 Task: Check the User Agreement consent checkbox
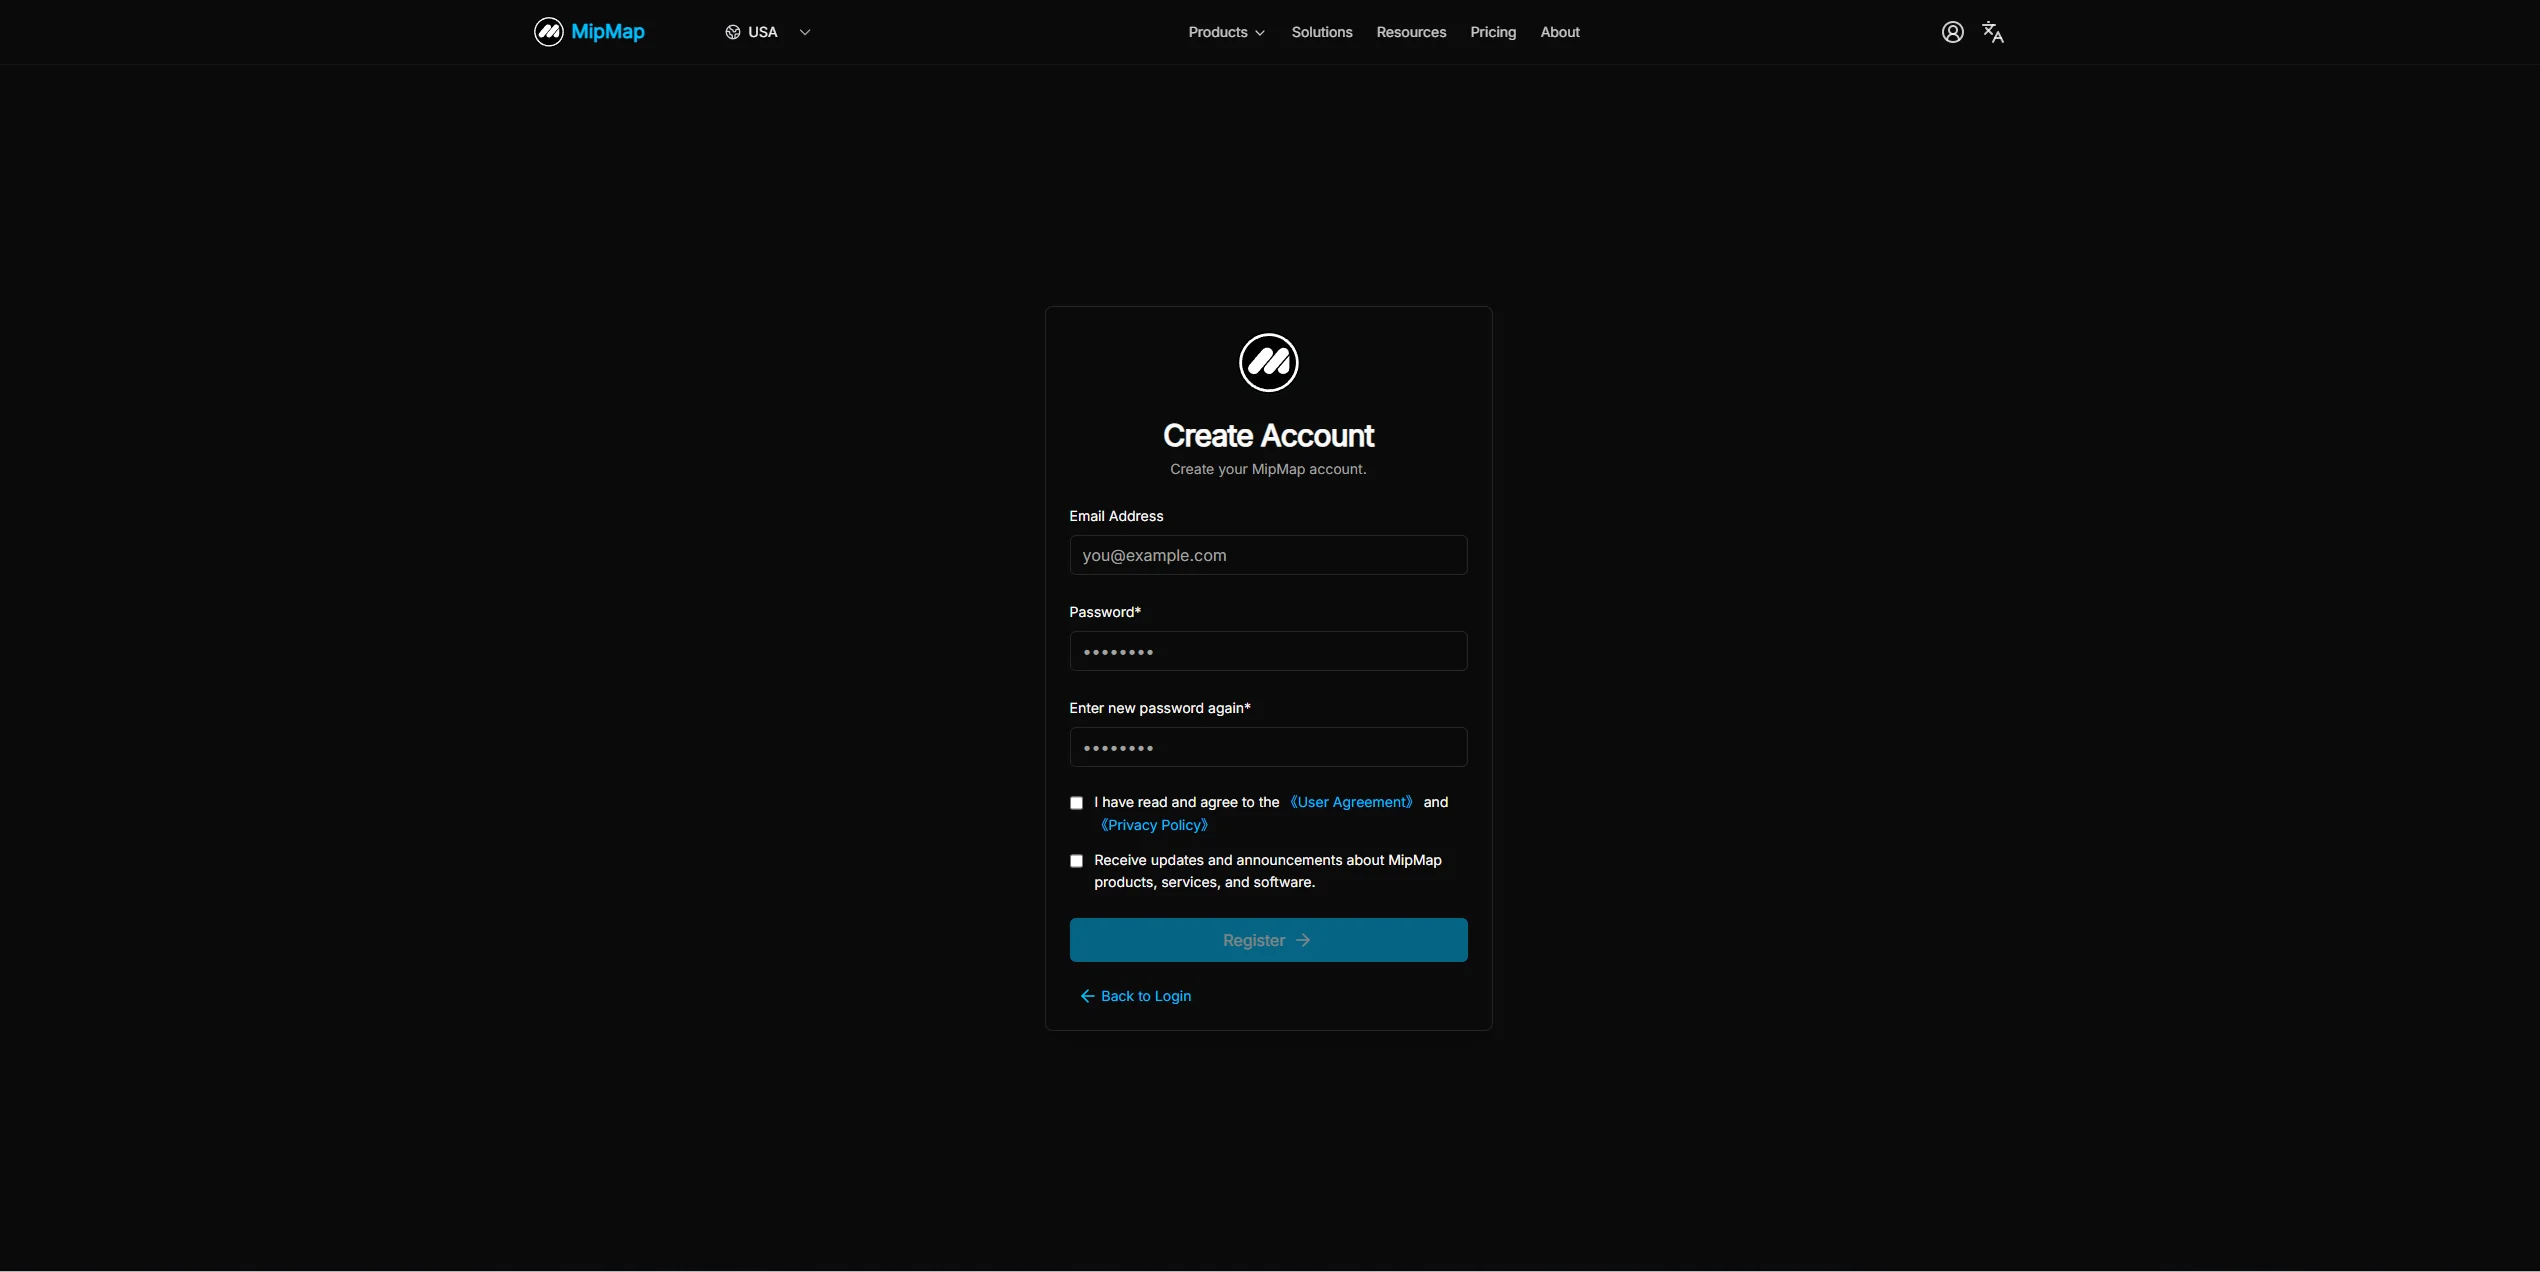[1076, 803]
